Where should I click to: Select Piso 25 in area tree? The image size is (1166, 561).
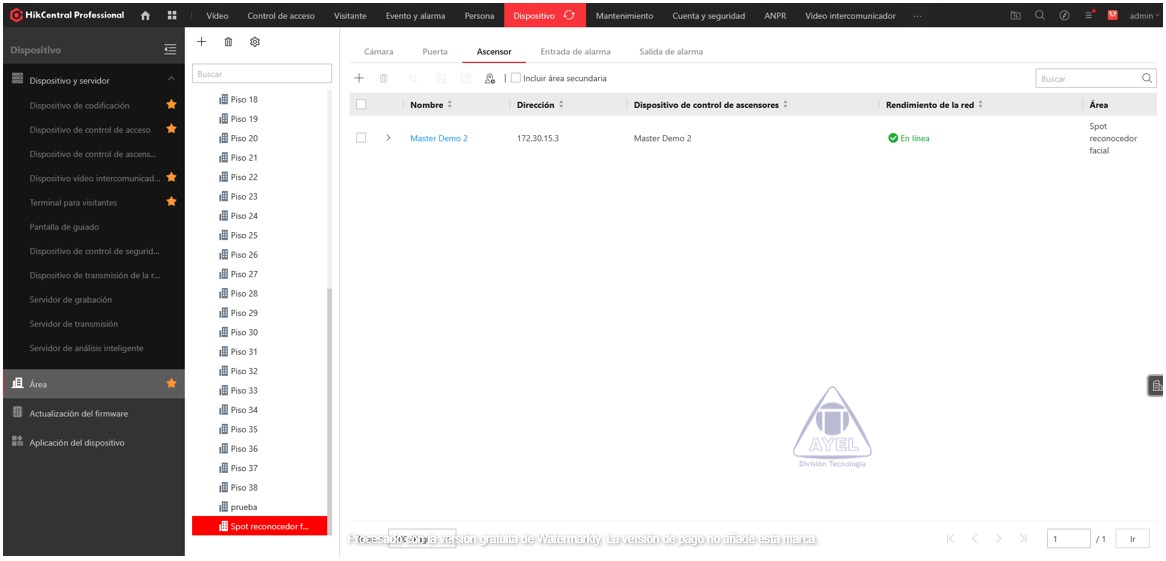[244, 235]
